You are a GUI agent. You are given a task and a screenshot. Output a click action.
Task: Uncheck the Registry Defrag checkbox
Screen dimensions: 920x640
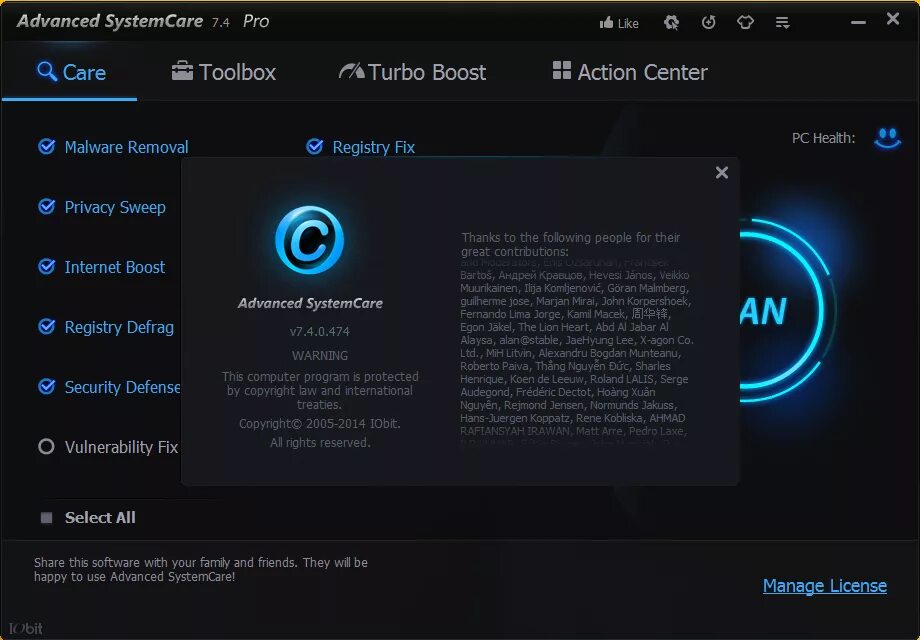[x=46, y=326]
